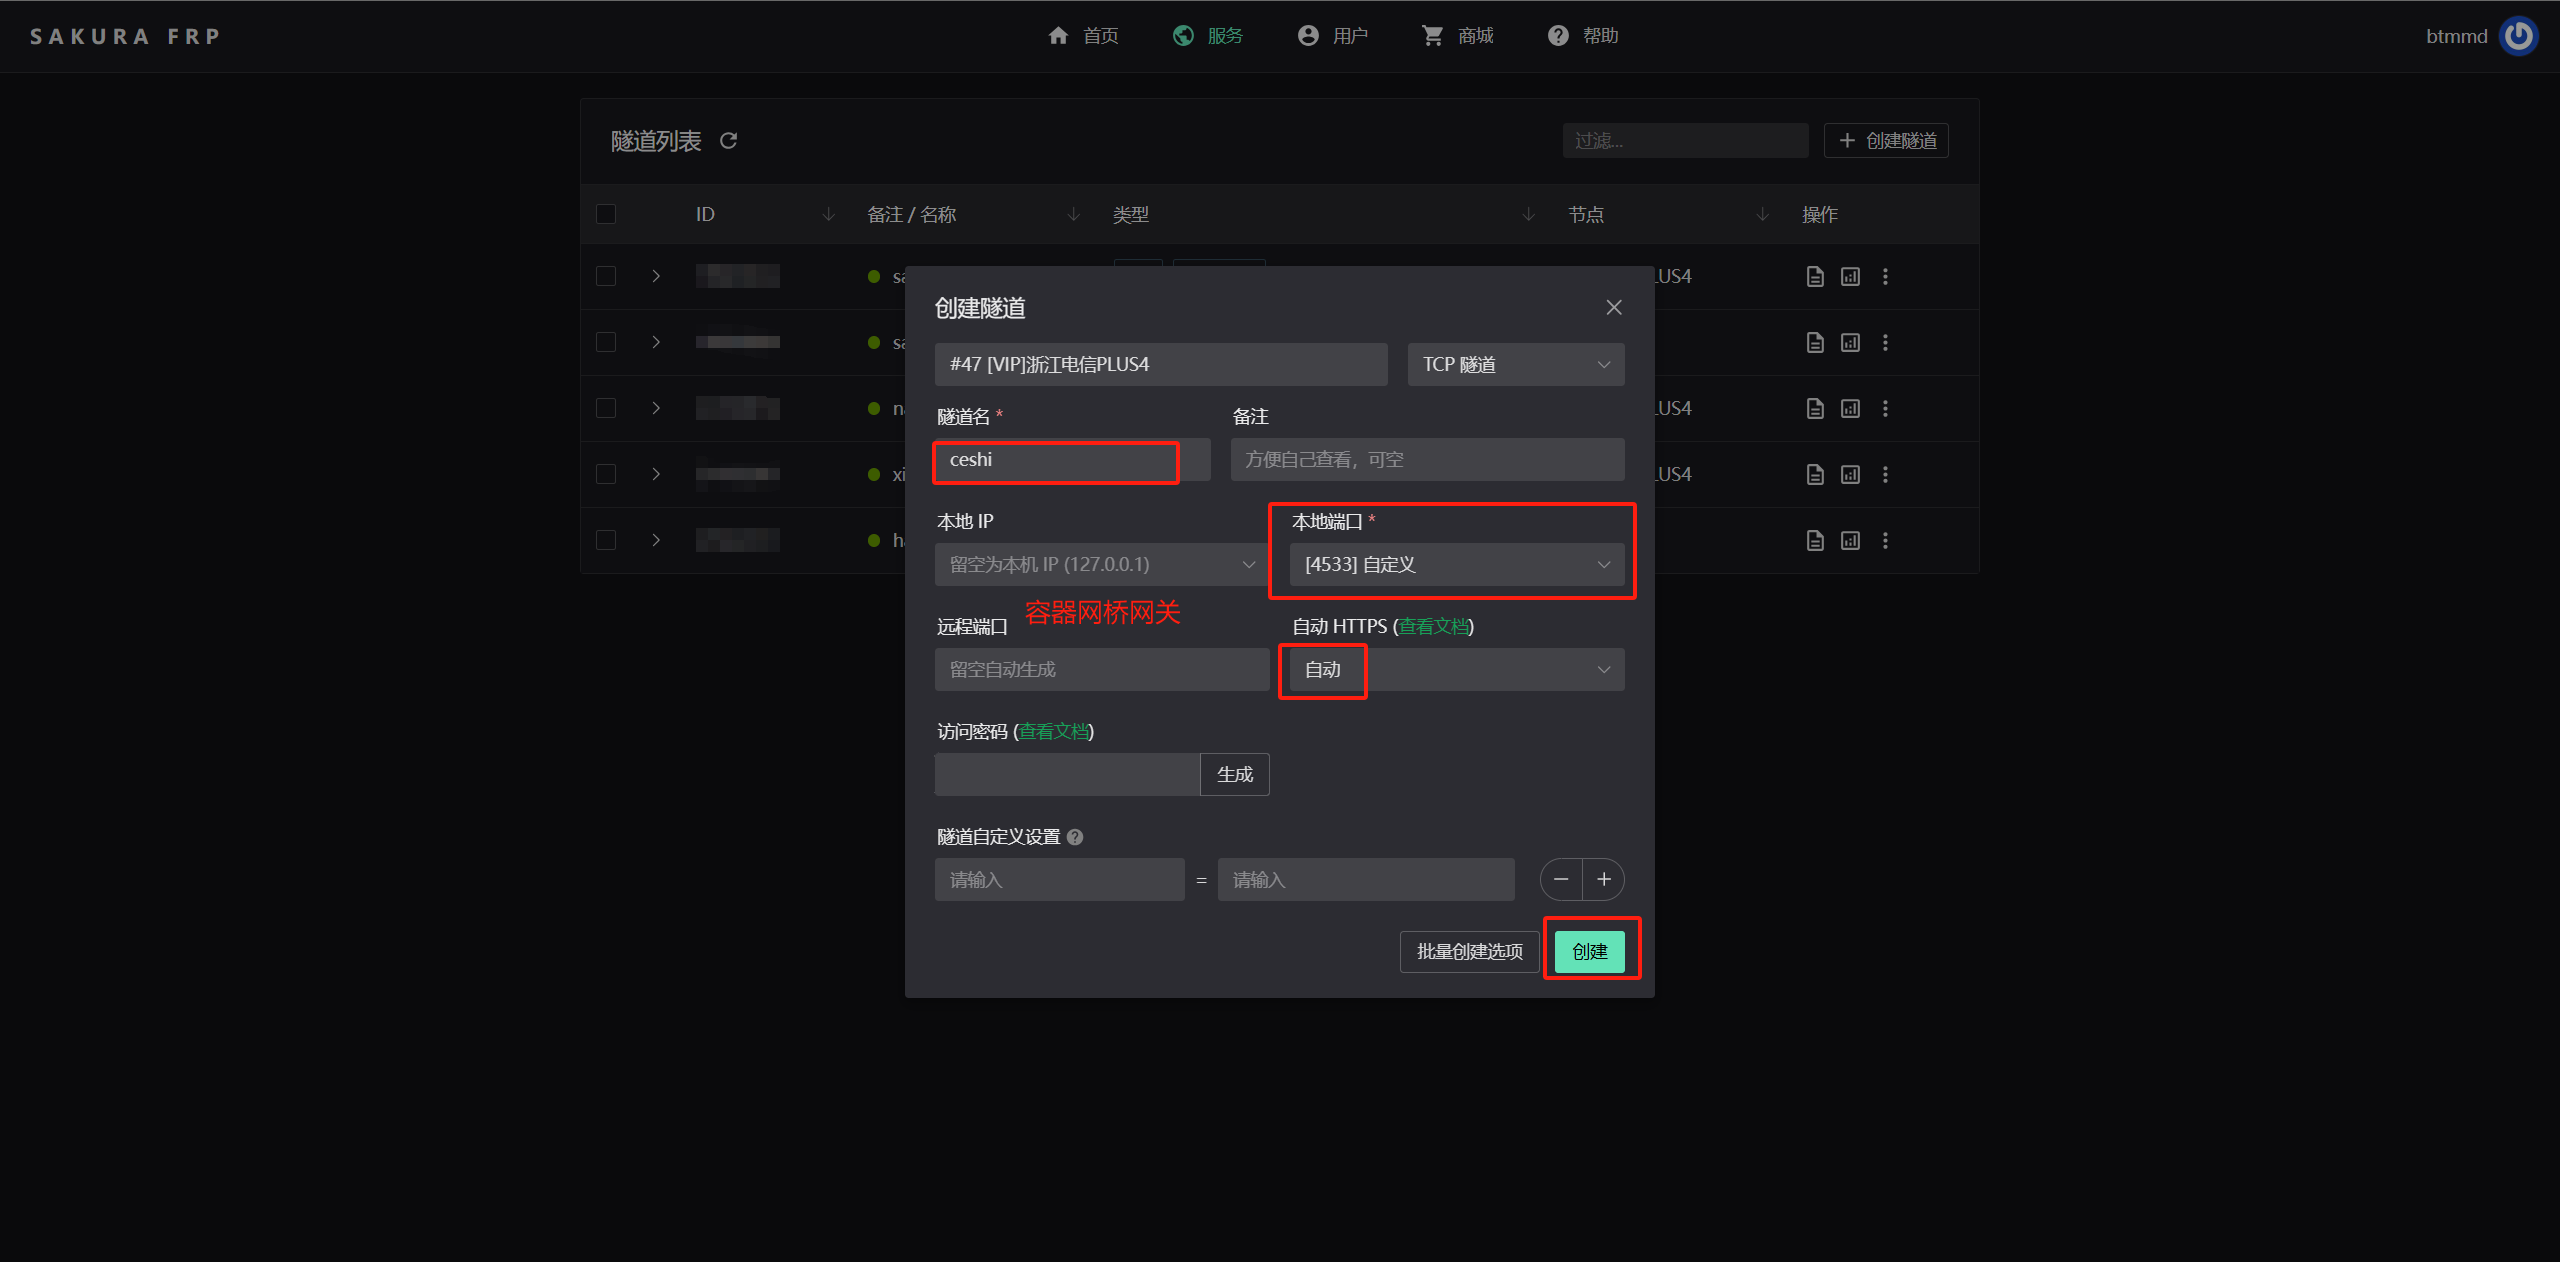Click the refresh icon beside 隧道列表
Screen dimensions: 2560x1262
pyautogui.click(x=728, y=141)
